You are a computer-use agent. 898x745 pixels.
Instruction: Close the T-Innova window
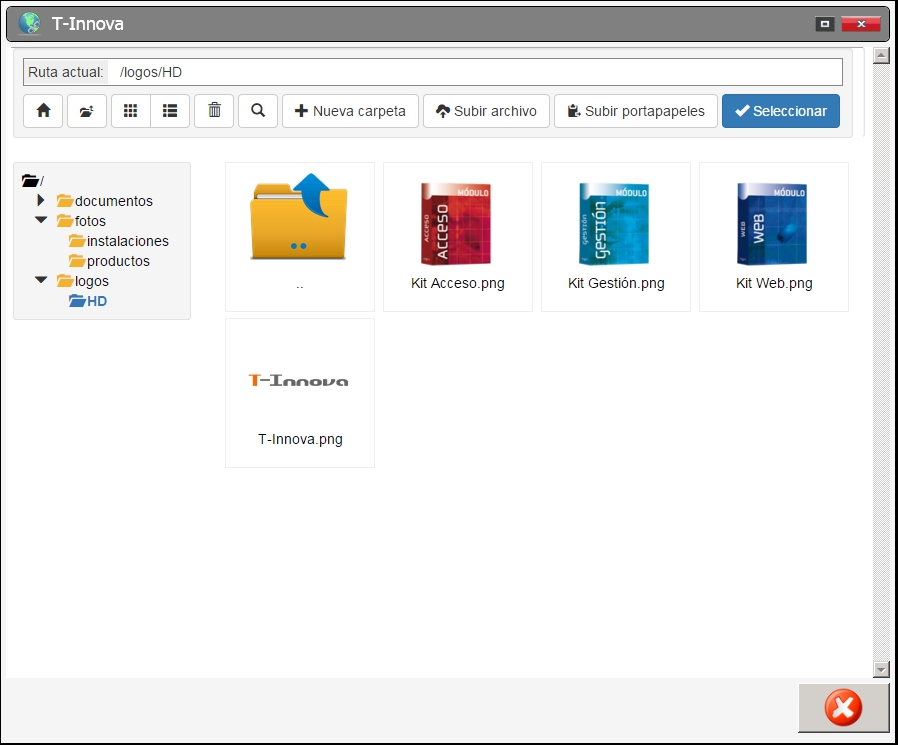pyautogui.click(x=861, y=23)
